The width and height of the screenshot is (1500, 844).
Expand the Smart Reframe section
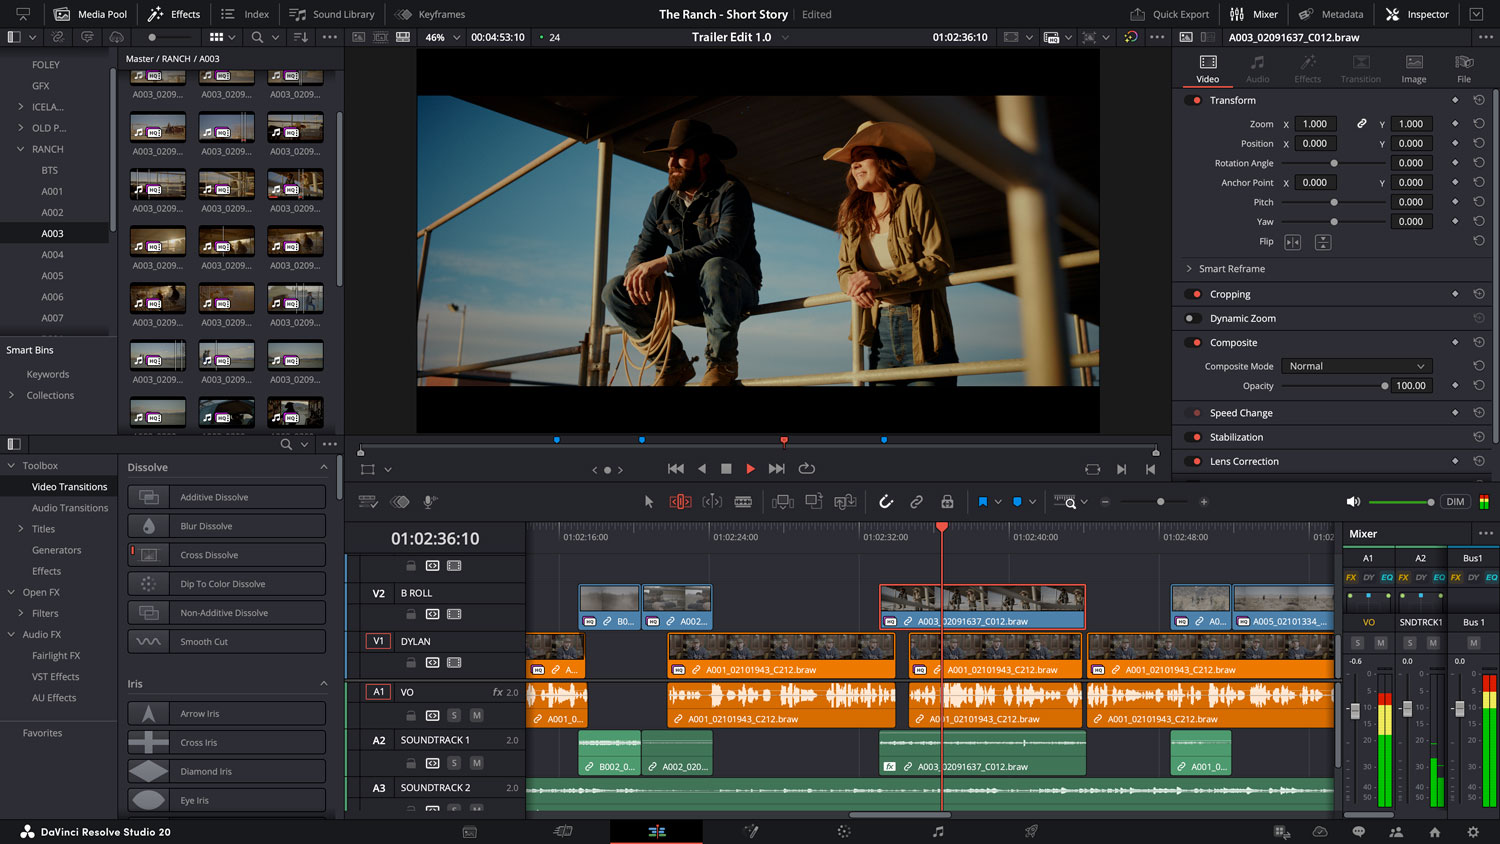tap(1189, 269)
